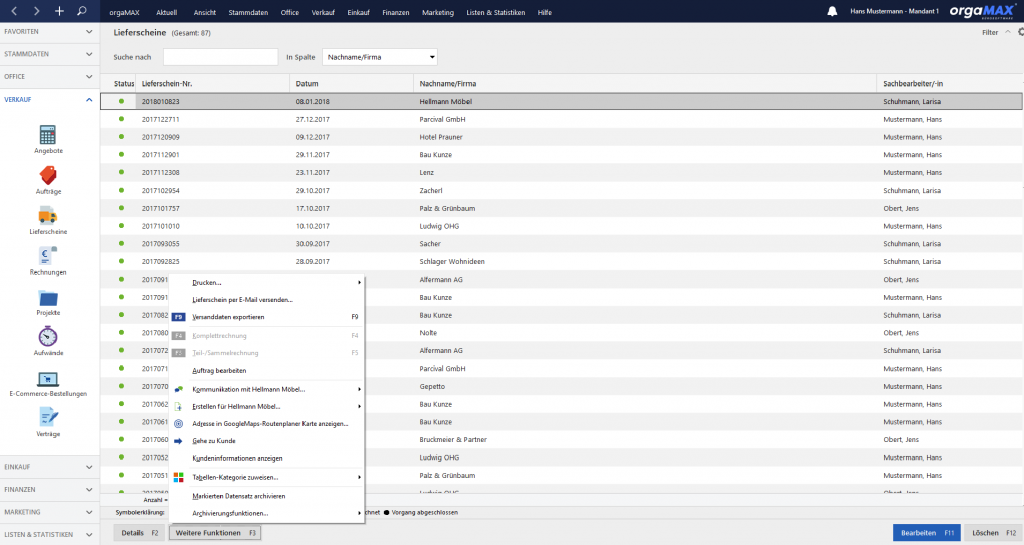Expand the STAMMDATEN sidebar section
Image resolution: width=1024 pixels, height=545 pixels.
pyautogui.click(x=50, y=54)
